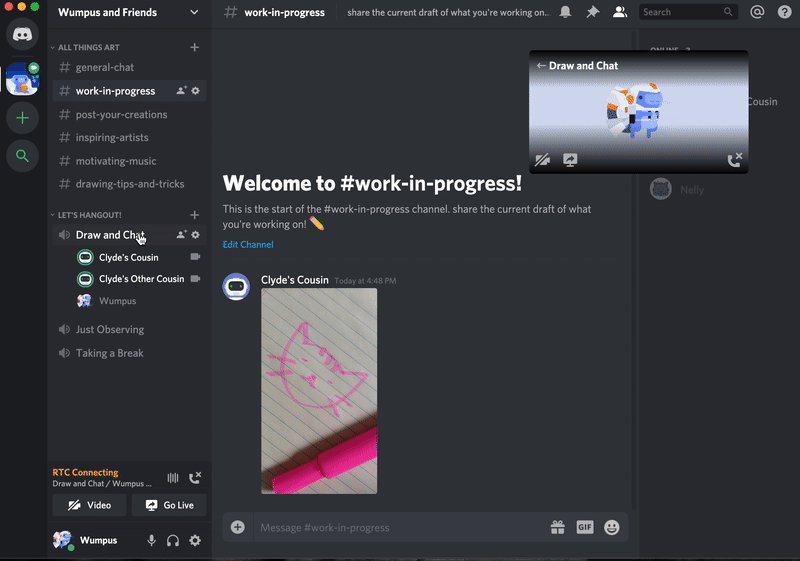
Task: Open the Nitro gift icon
Action: point(558,527)
